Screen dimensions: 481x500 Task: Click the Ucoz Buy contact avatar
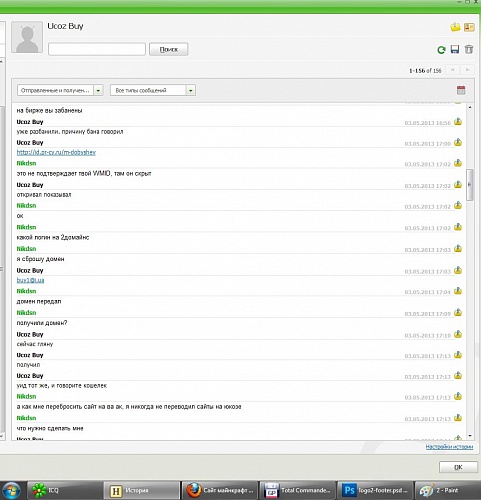point(27,37)
